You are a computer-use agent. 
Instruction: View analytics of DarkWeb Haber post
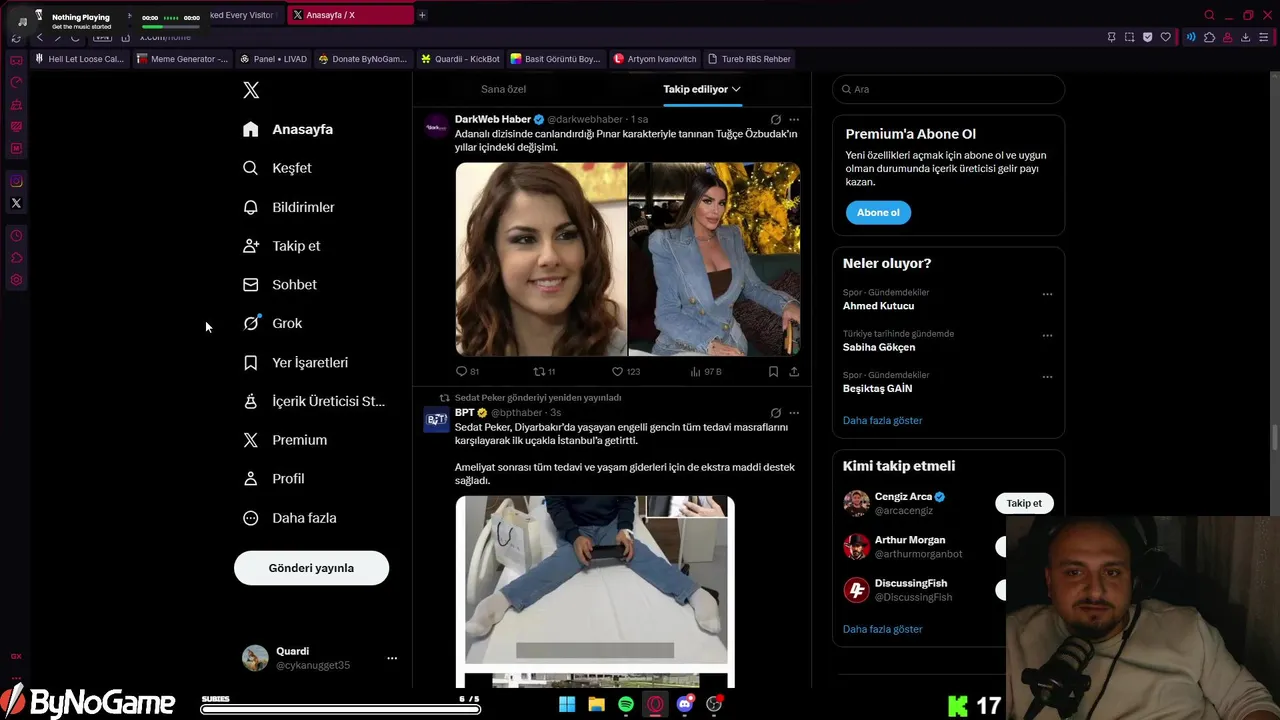pyautogui.click(x=705, y=371)
